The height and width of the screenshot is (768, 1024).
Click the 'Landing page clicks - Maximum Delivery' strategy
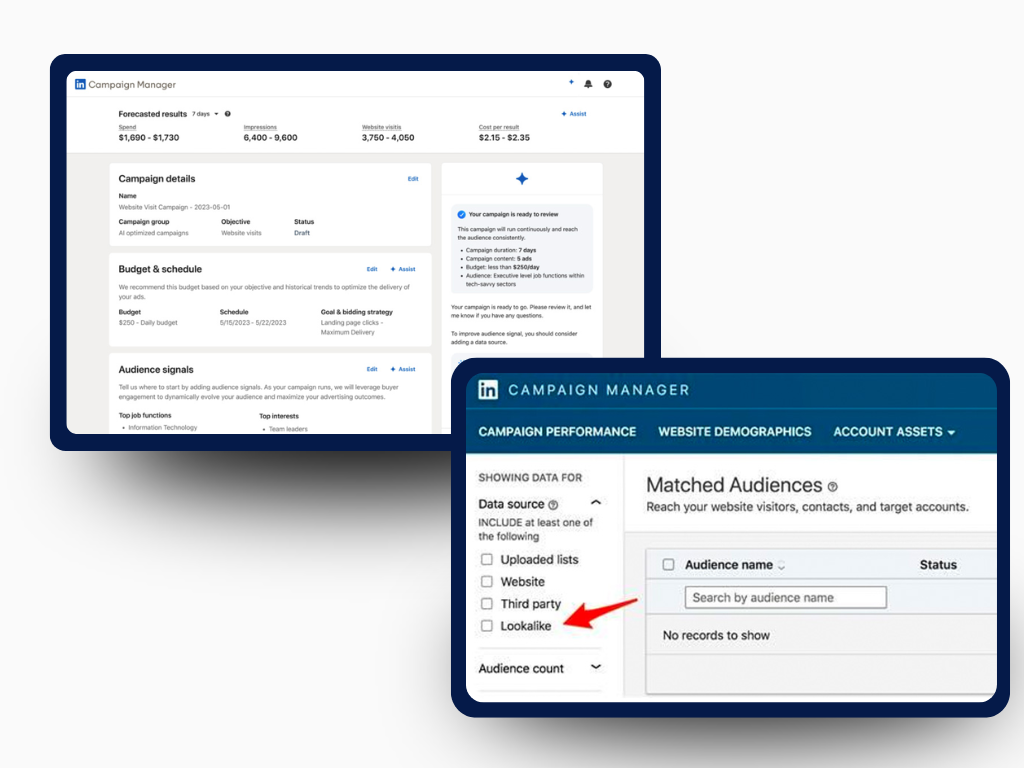point(352,327)
